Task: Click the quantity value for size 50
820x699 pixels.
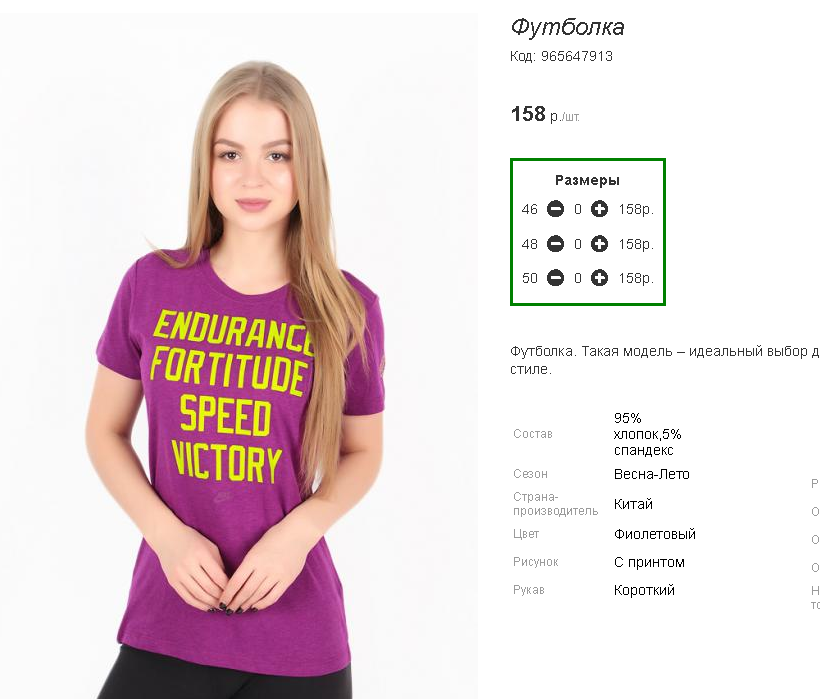Action: coord(577,278)
